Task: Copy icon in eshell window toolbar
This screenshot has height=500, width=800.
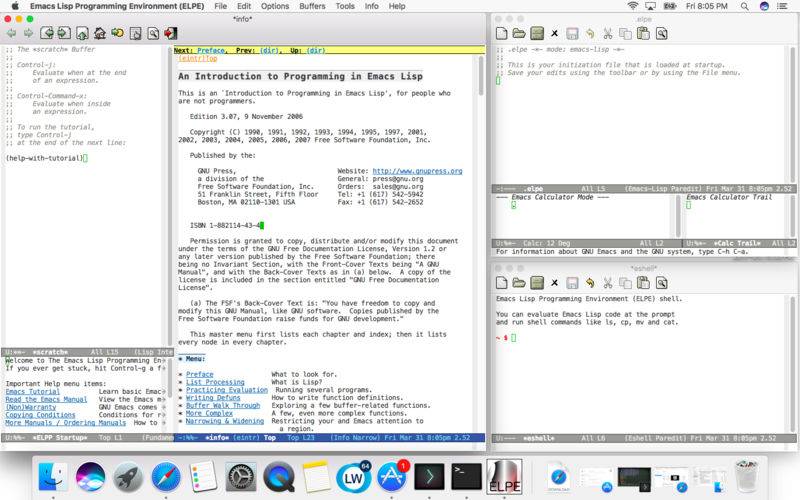Action: click(625, 283)
